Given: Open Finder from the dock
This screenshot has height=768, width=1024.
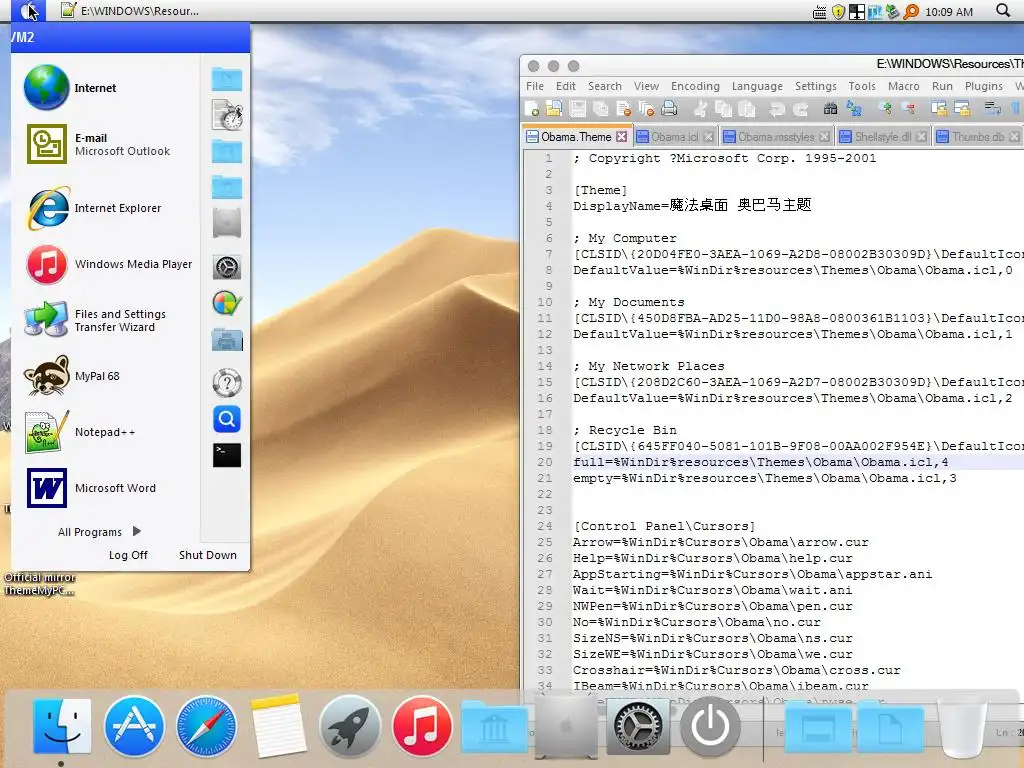Looking at the screenshot, I should 62,726.
